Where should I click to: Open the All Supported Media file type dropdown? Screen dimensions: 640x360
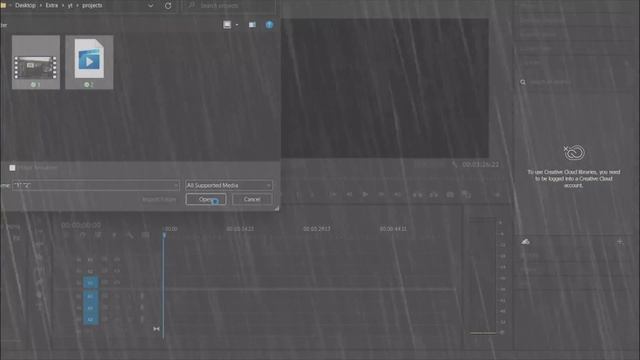coord(229,185)
